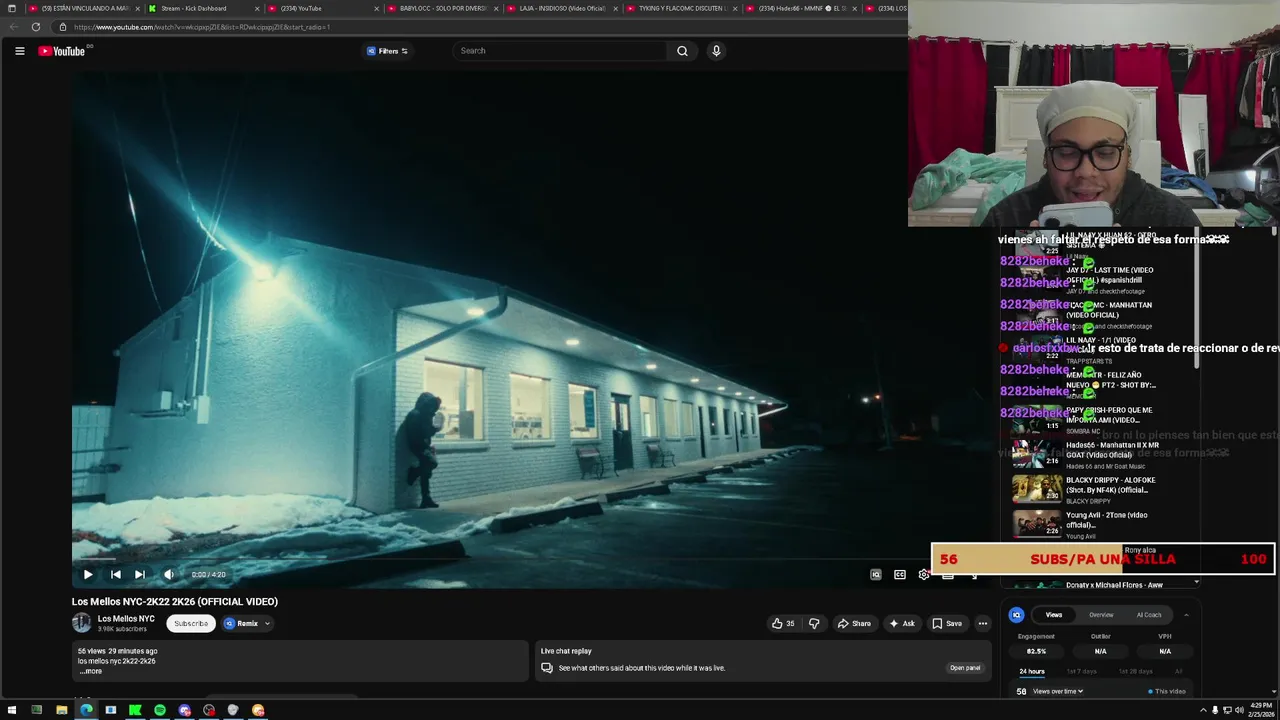Click the browser address bar URL
Image resolution: width=1280 pixels, height=720 pixels.
202,27
